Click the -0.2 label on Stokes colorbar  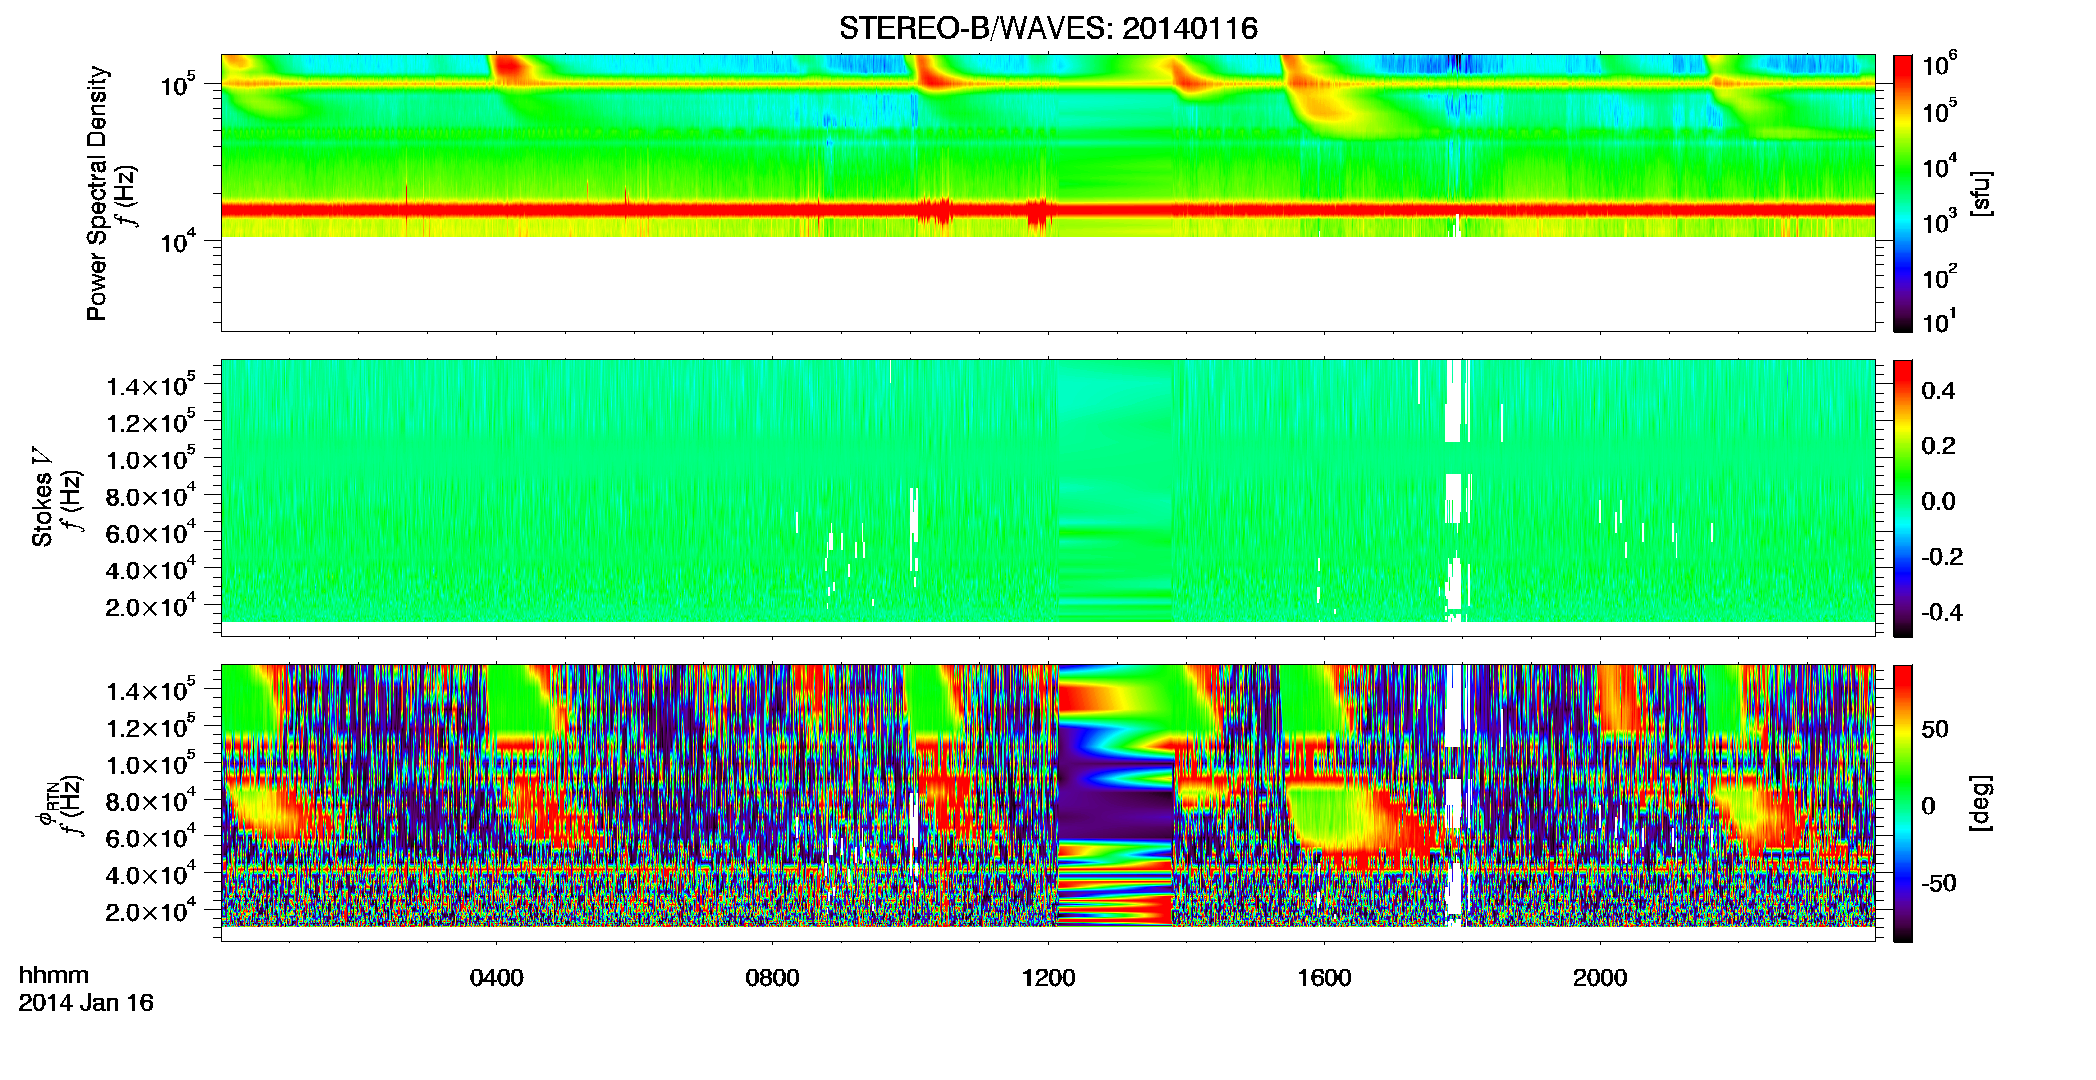coord(1942,557)
